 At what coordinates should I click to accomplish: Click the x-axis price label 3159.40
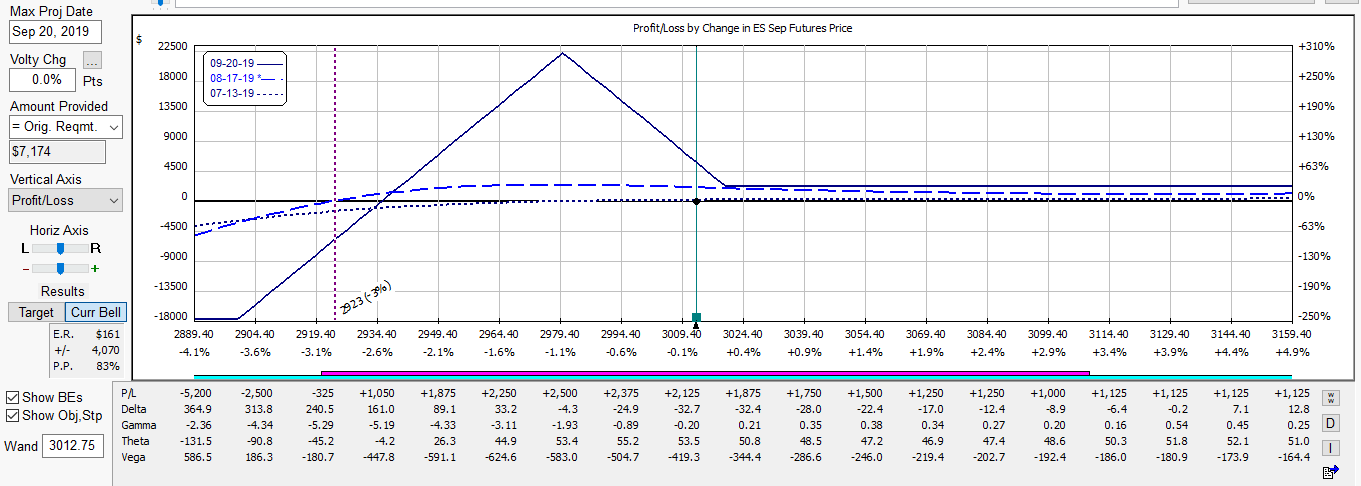1291,334
